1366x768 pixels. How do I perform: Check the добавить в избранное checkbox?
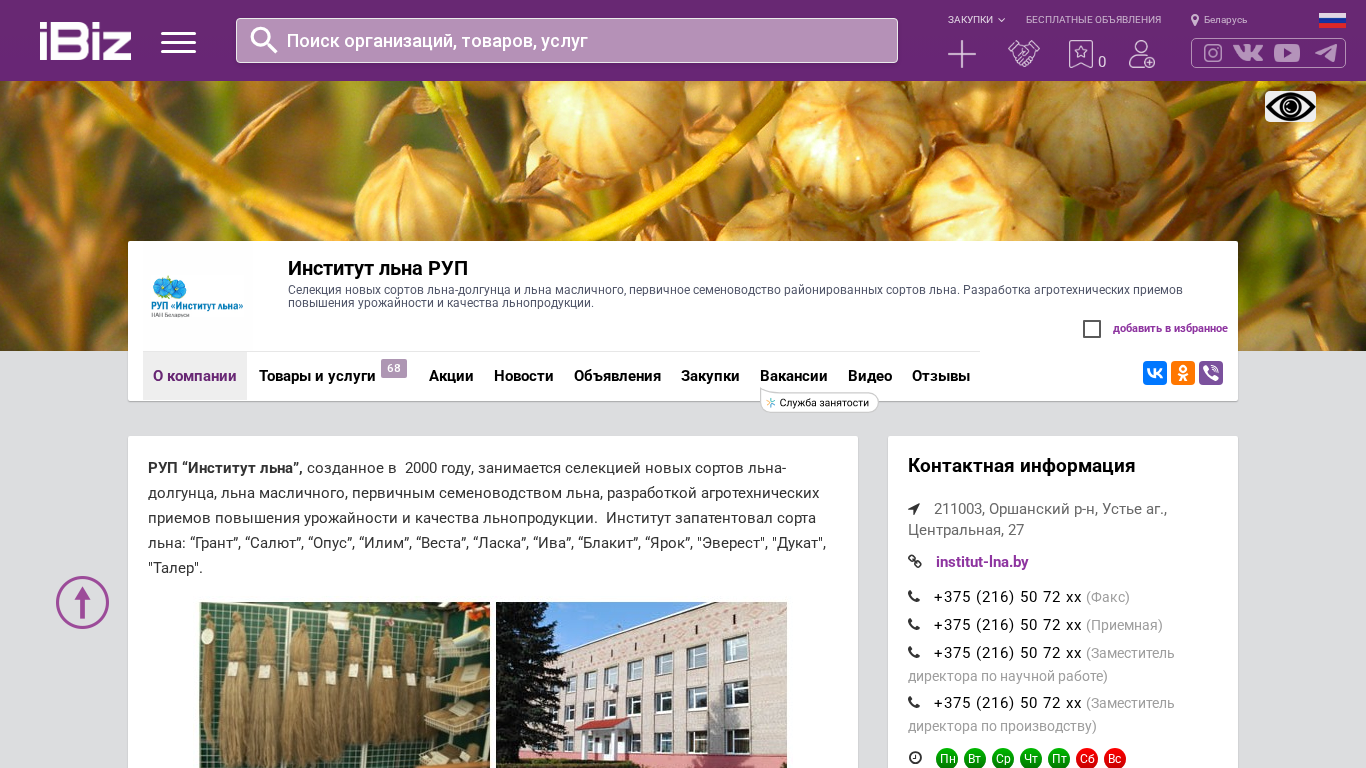[1092, 329]
